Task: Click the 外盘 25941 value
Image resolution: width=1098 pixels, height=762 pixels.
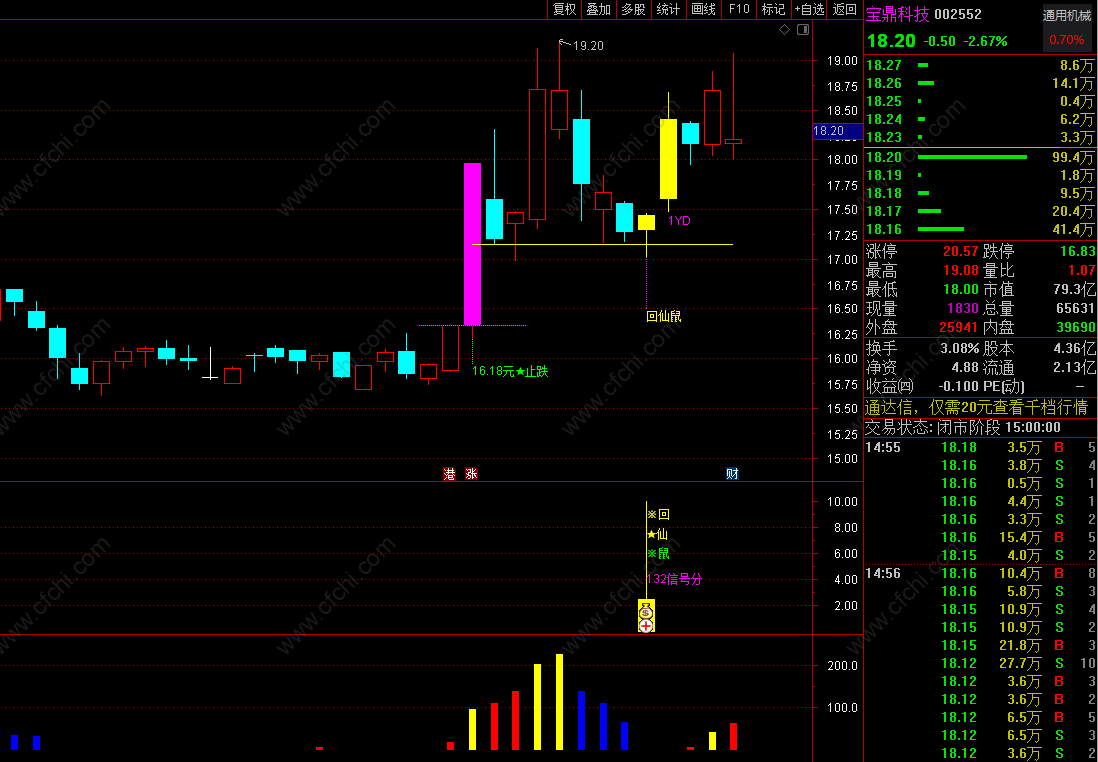Action: [x=959, y=327]
